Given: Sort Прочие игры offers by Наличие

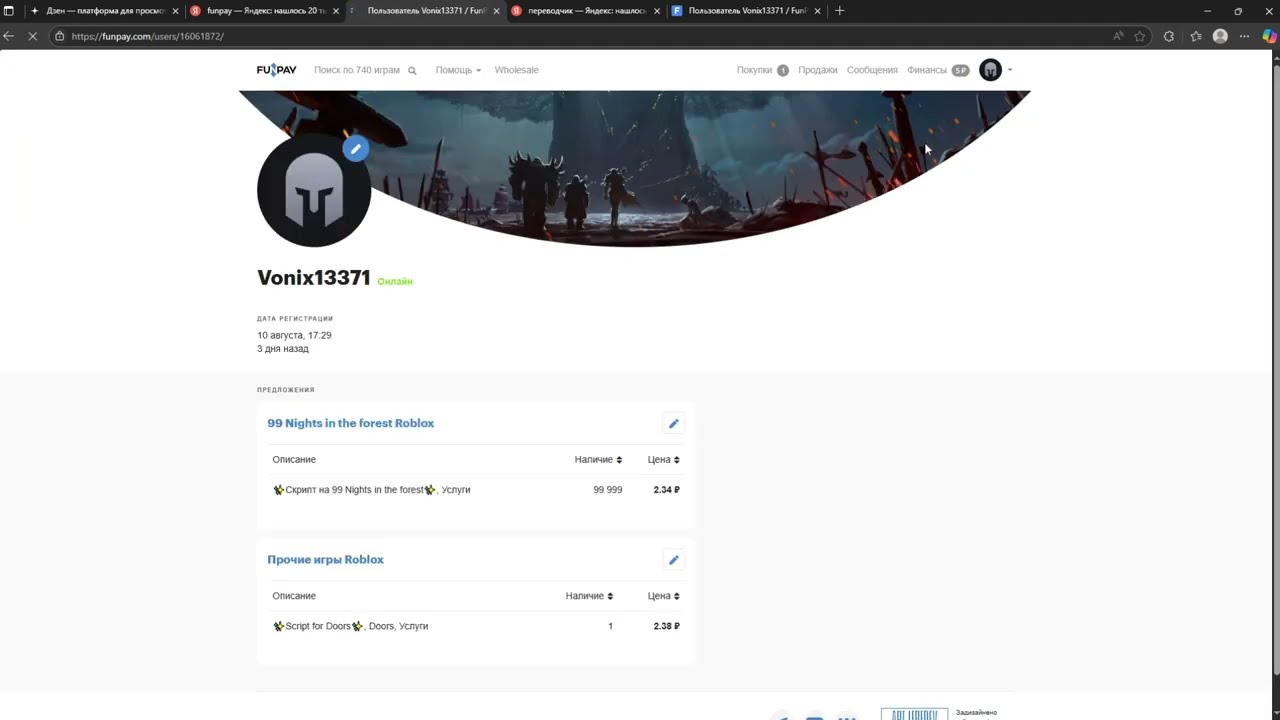Looking at the screenshot, I should [x=589, y=596].
